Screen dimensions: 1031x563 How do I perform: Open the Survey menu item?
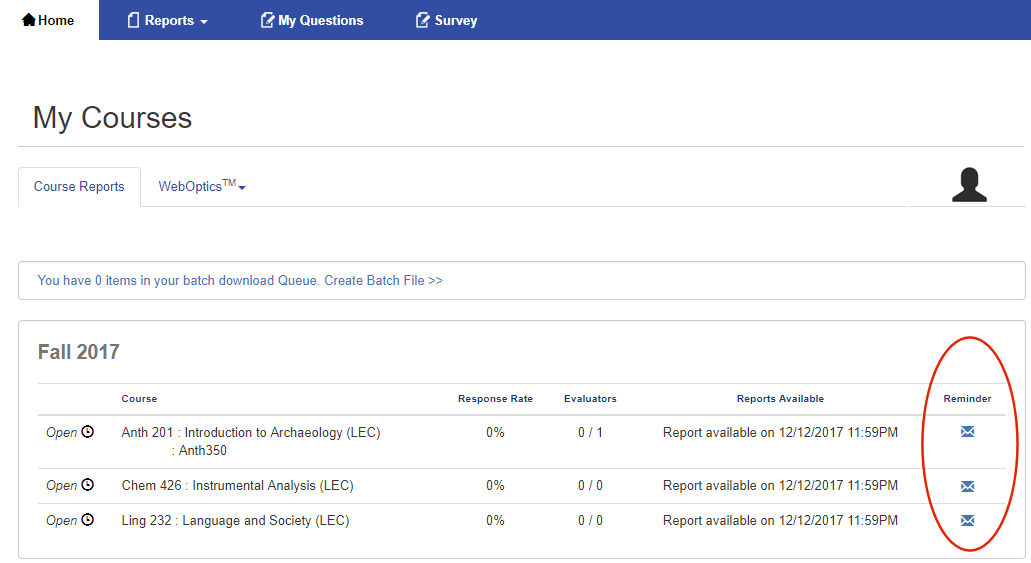tap(446, 20)
